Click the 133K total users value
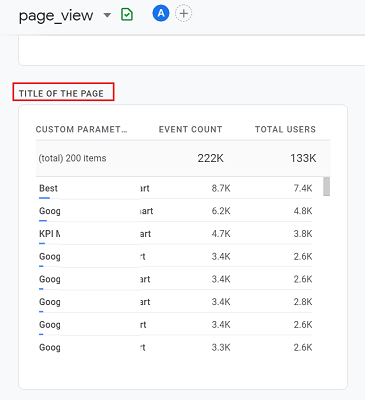 click(303, 158)
